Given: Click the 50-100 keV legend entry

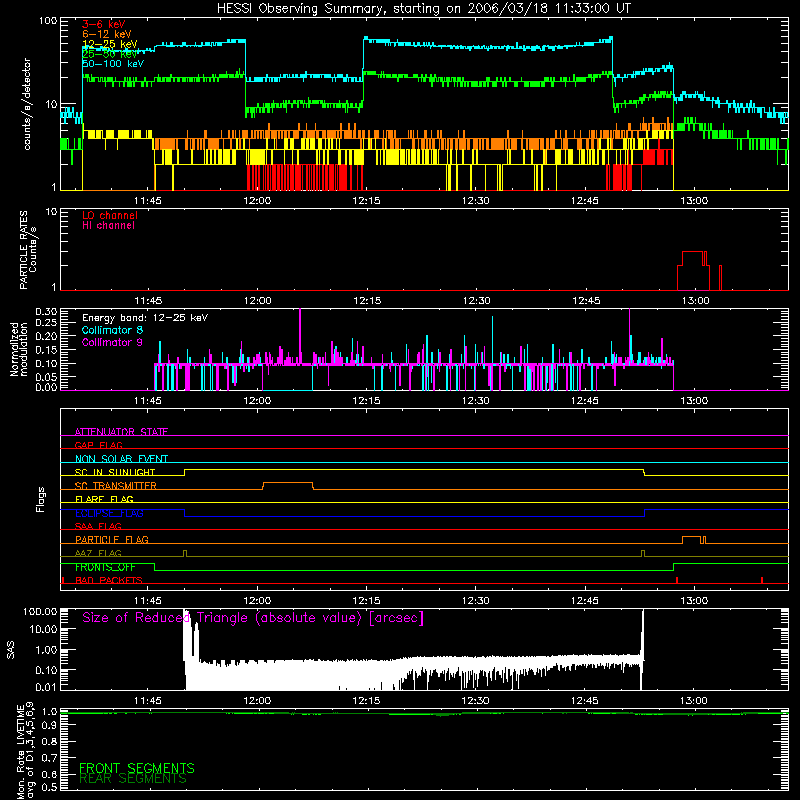Looking at the screenshot, I should coord(113,64).
